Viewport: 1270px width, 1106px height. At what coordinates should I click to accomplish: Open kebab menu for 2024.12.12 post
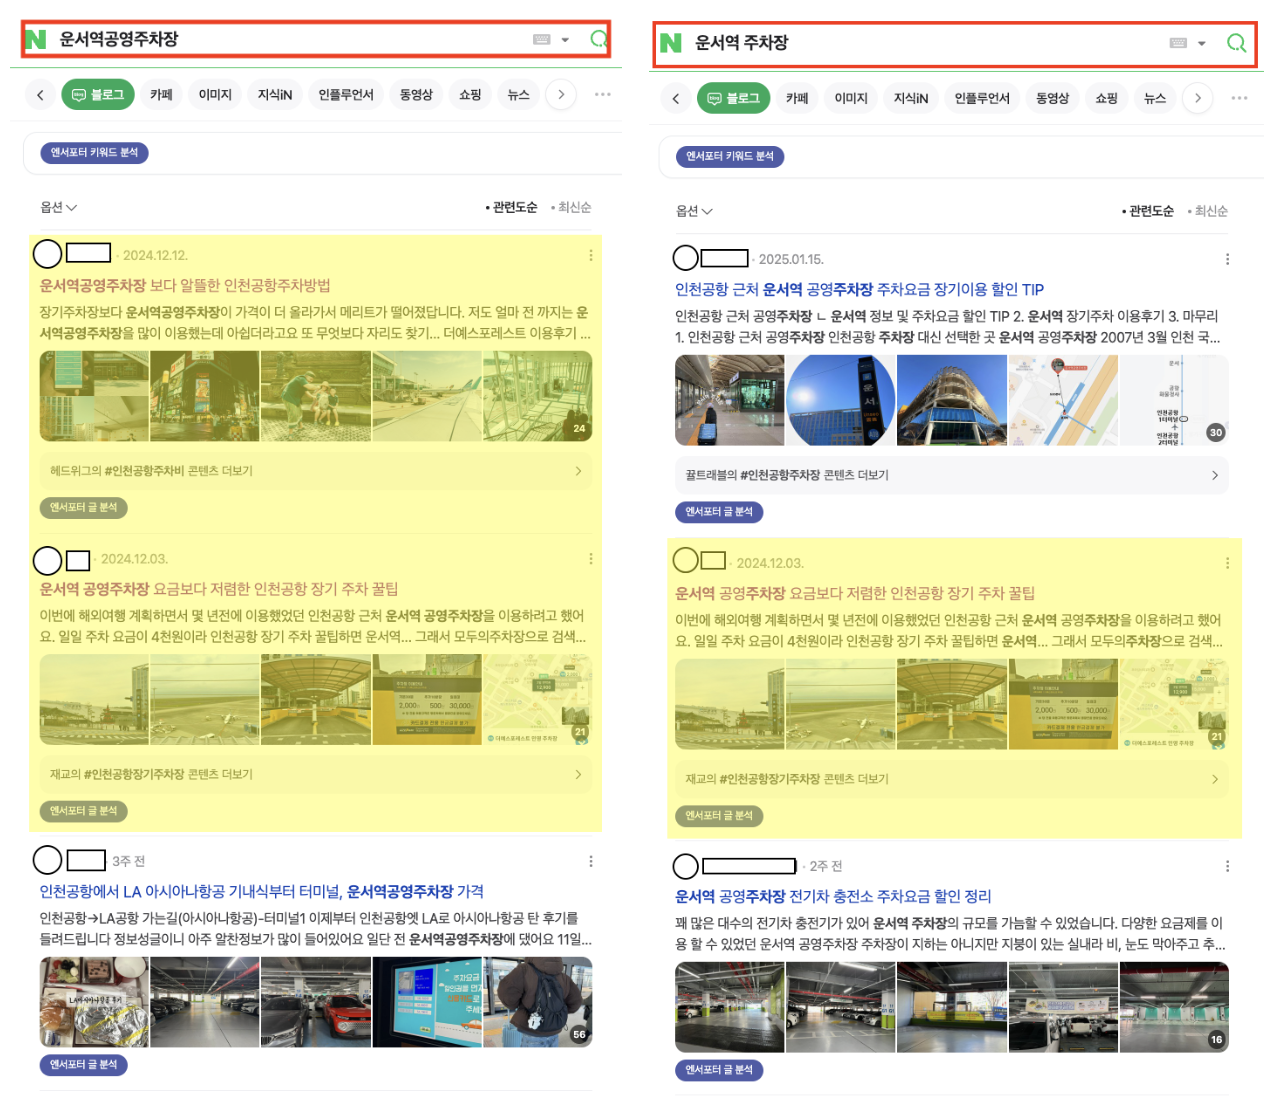pos(591,256)
